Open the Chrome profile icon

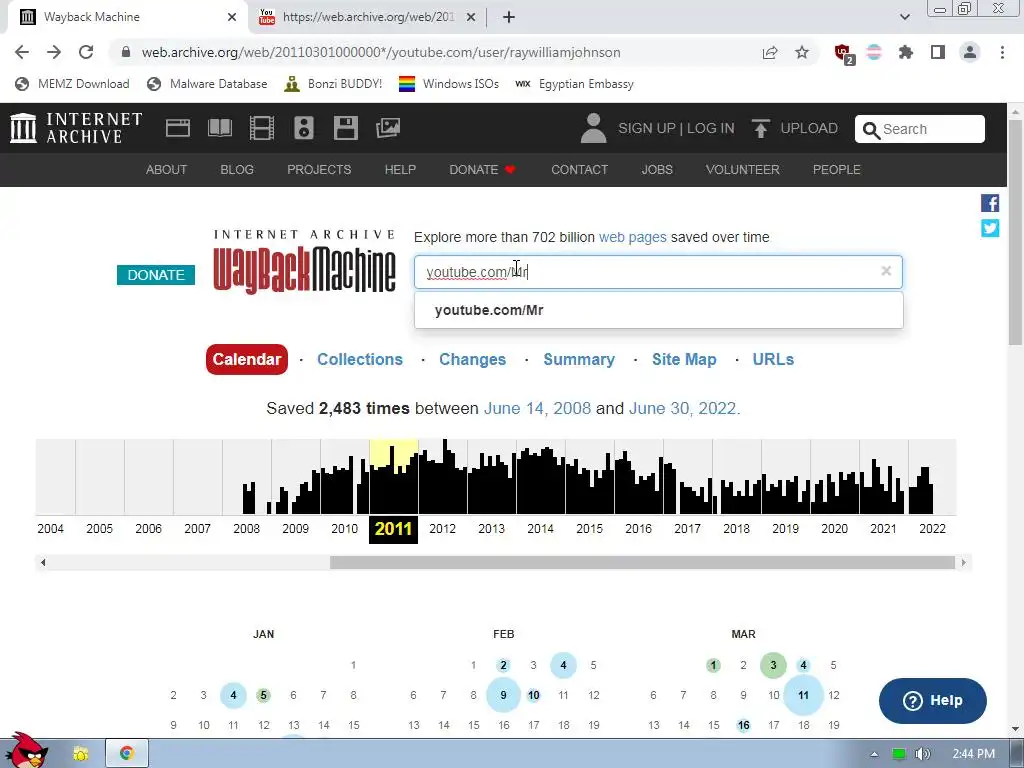click(x=970, y=52)
